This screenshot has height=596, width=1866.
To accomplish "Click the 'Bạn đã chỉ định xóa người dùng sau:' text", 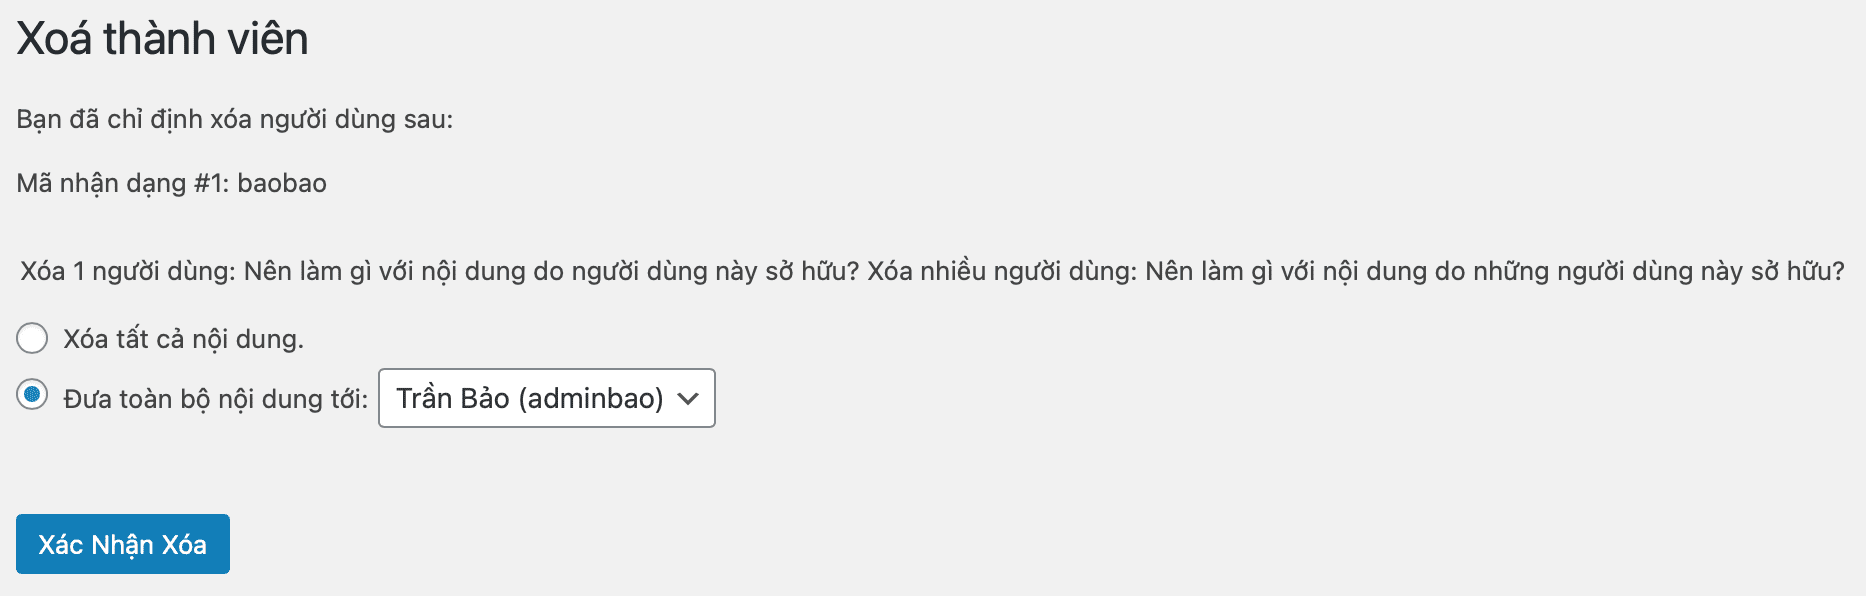I will (234, 120).
